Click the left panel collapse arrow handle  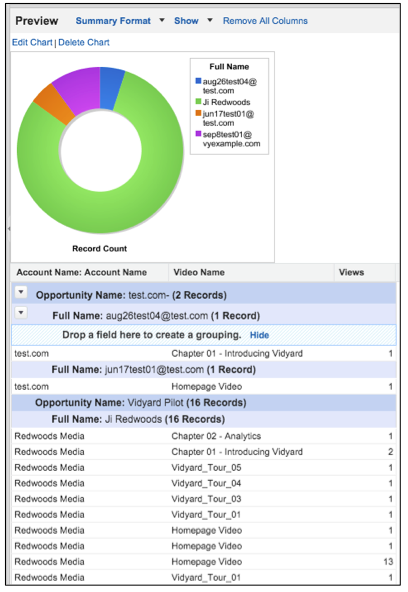(x=9, y=228)
